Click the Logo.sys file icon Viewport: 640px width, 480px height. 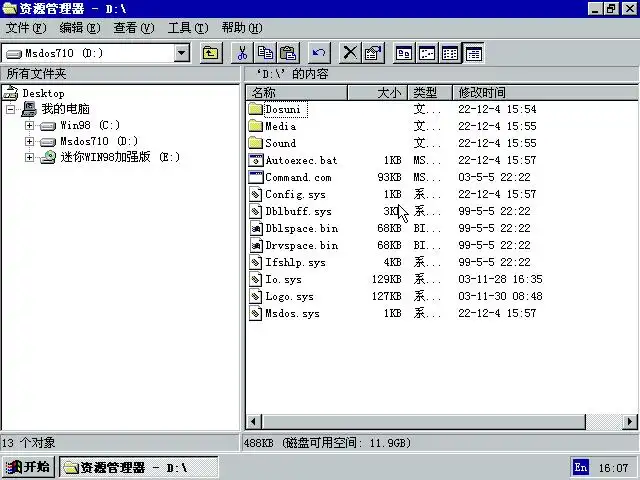coord(256,296)
